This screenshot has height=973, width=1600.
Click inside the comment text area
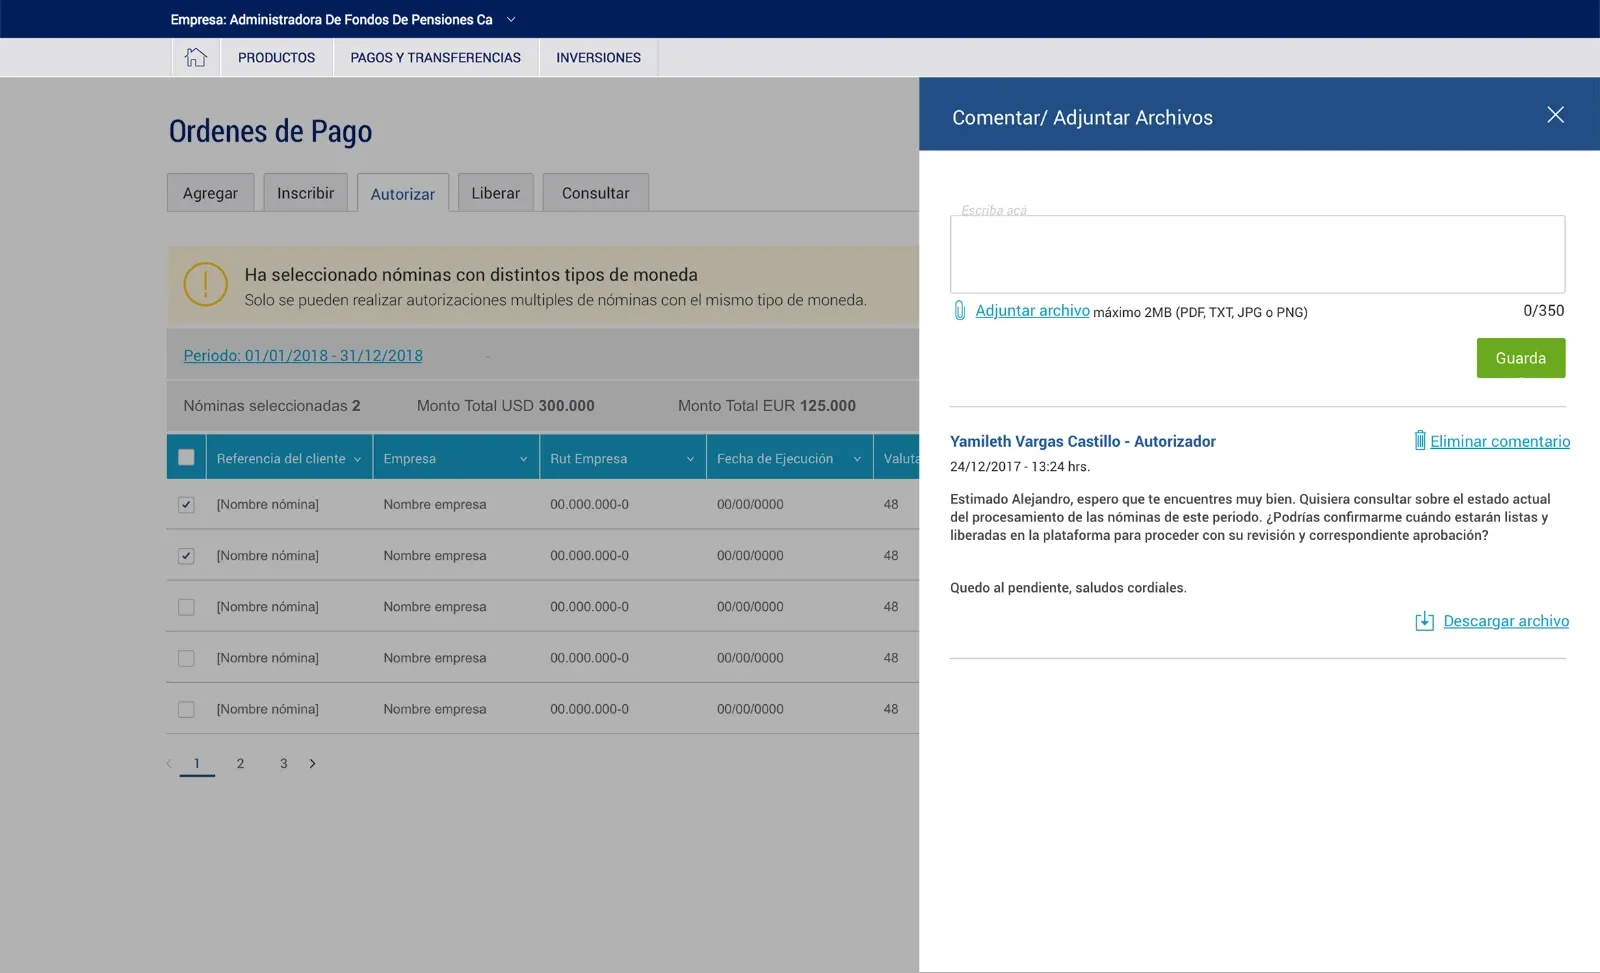[x=1257, y=254]
